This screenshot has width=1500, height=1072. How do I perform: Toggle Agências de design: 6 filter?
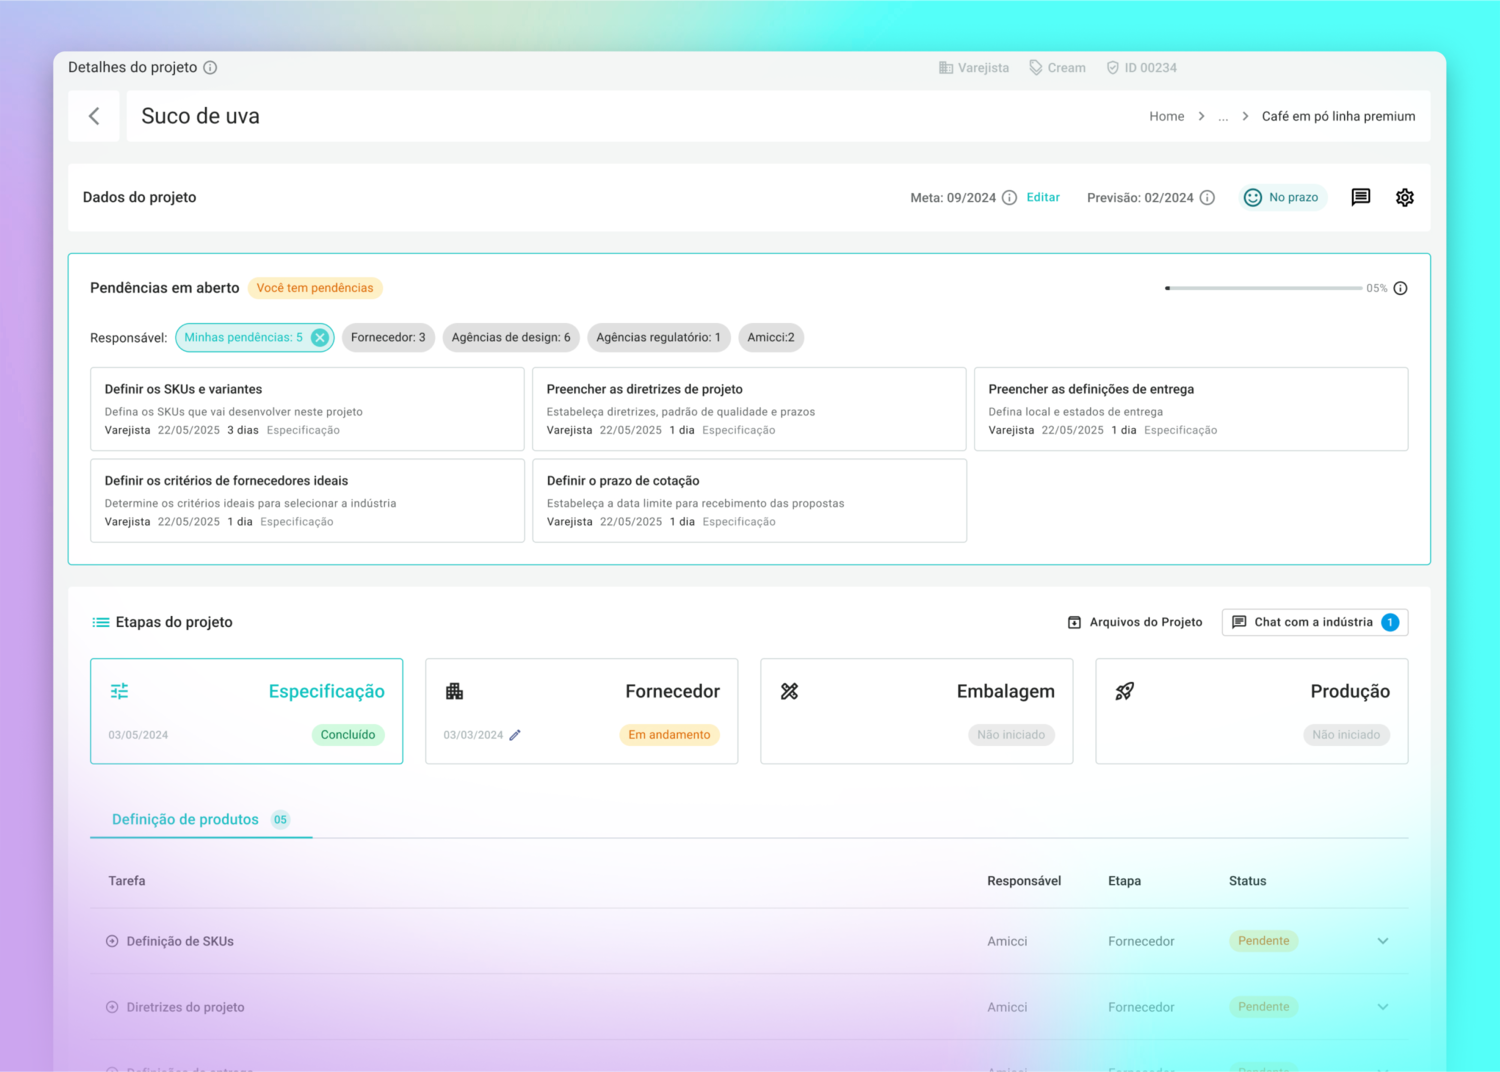[x=510, y=338]
